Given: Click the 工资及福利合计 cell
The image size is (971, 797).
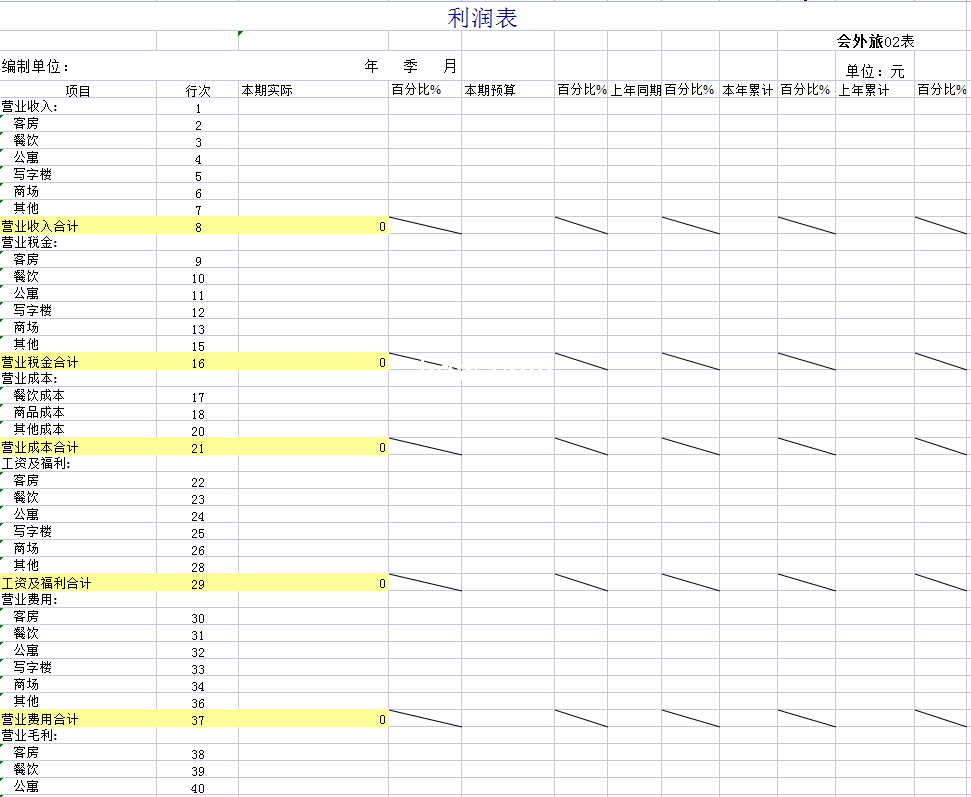Looking at the screenshot, I should coord(46,583).
